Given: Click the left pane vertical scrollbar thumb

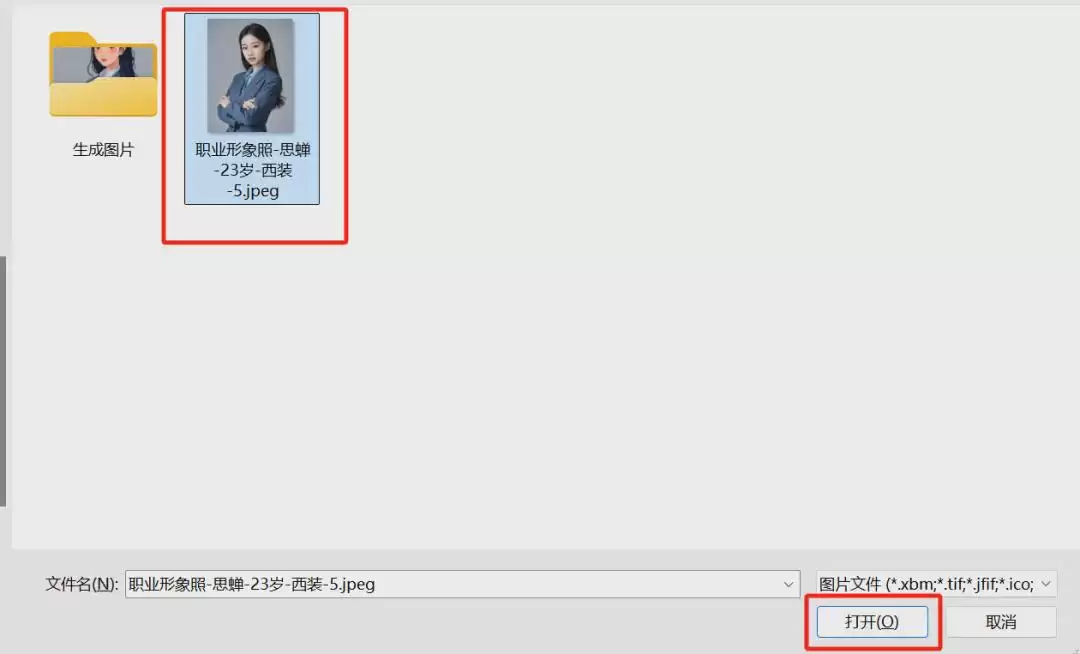Looking at the screenshot, I should (3, 381).
